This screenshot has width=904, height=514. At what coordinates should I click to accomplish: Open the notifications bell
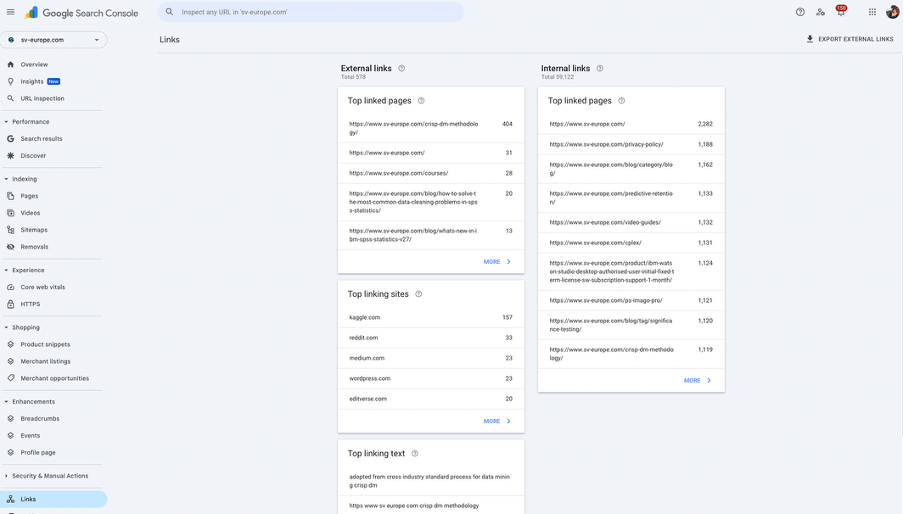coord(840,12)
